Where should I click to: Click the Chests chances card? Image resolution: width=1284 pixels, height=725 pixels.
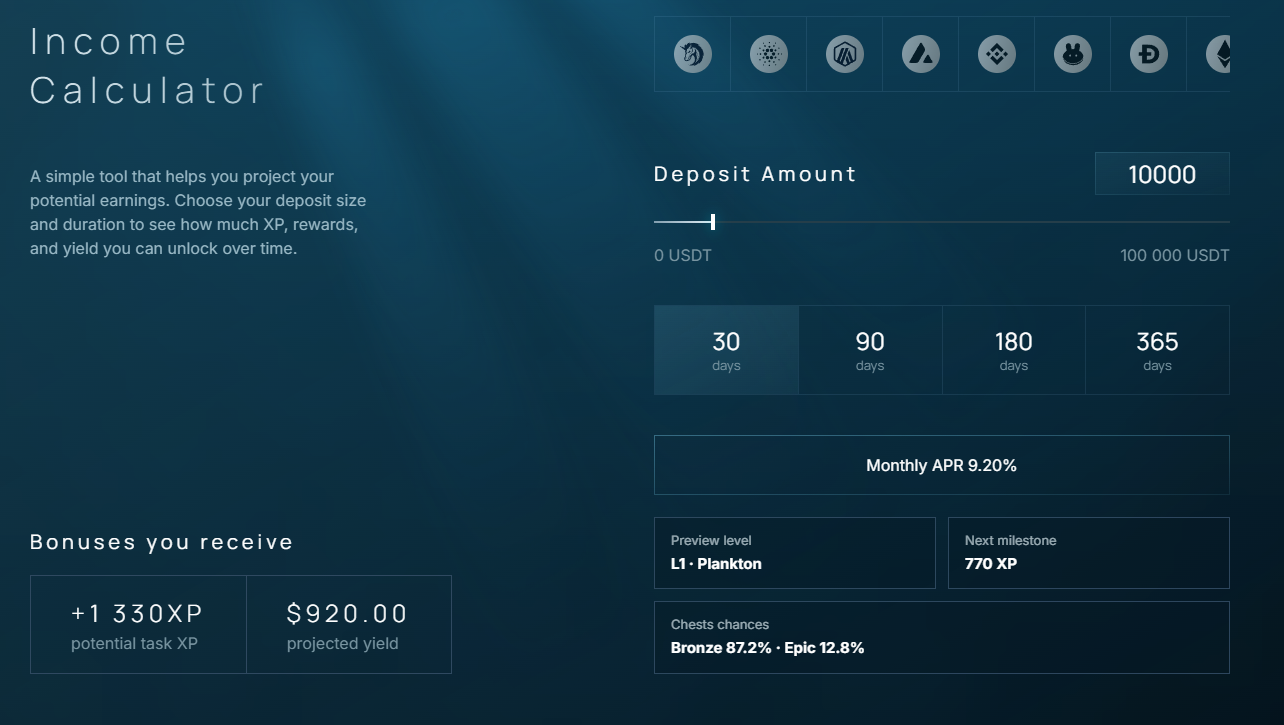[942, 637]
